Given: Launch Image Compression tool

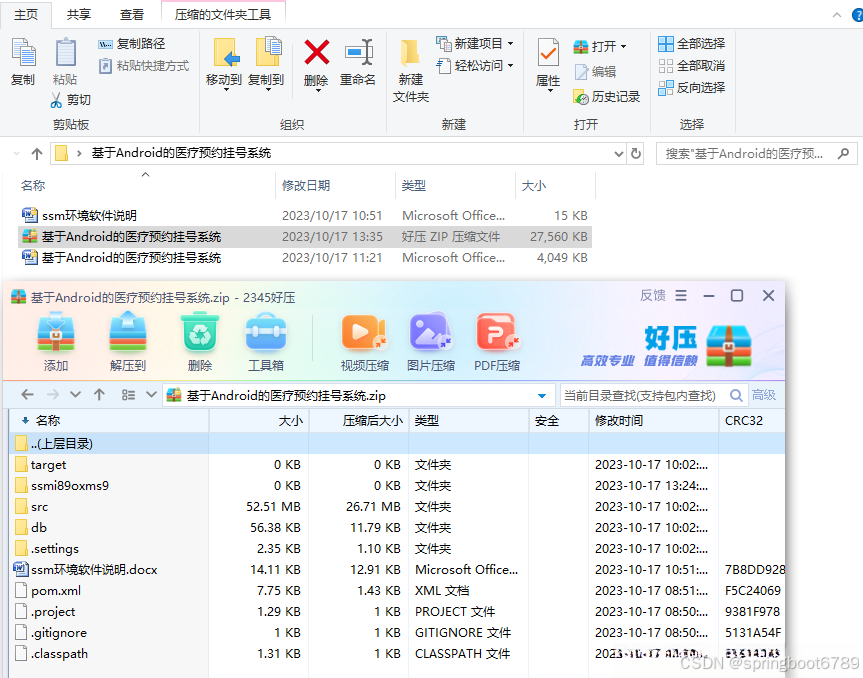Looking at the screenshot, I should pos(431,341).
